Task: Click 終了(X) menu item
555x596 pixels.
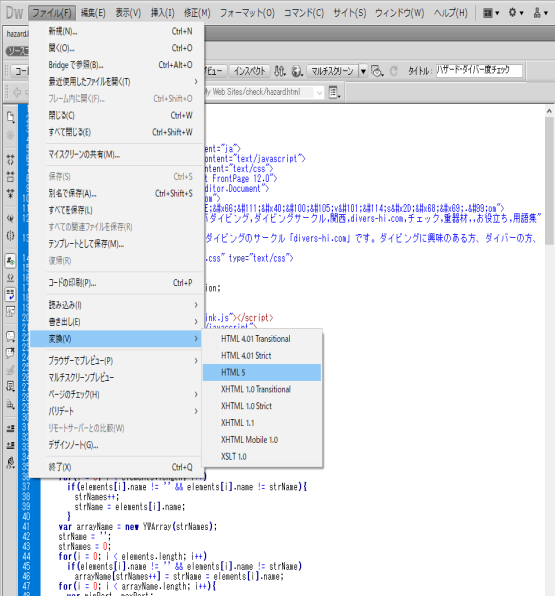Action: pyautogui.click(x=117, y=467)
